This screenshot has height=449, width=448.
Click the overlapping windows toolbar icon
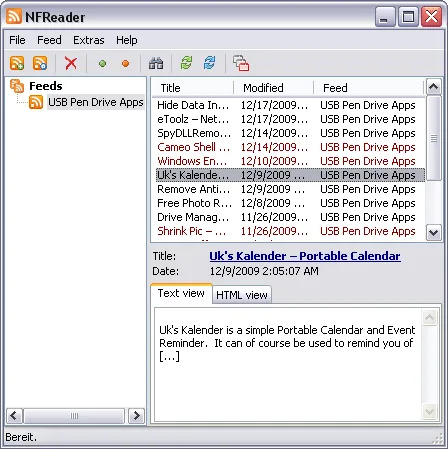pyautogui.click(x=241, y=63)
